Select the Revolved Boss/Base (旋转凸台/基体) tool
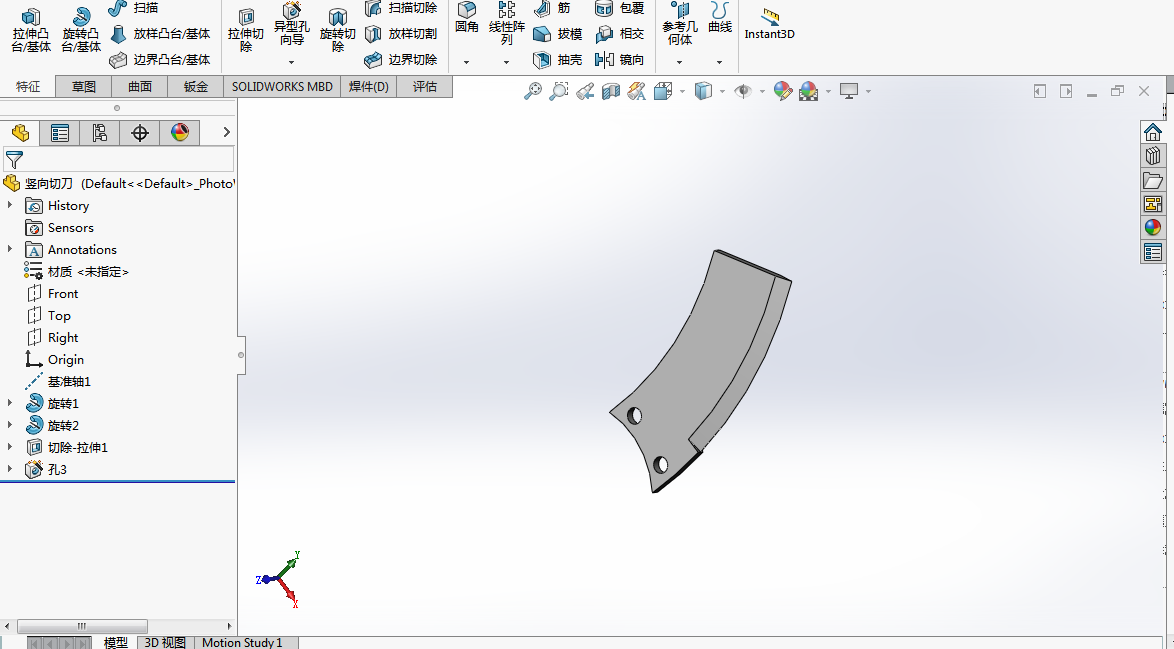The image size is (1174, 649). [x=81, y=30]
